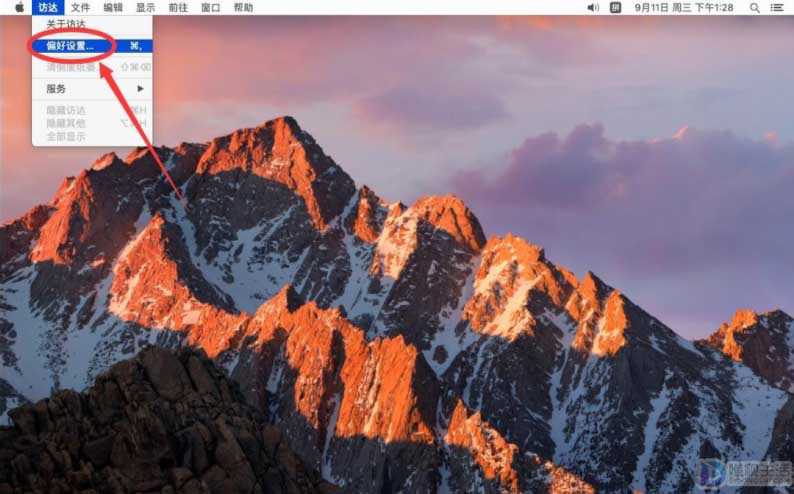Open the 文件 menu
The image size is (794, 494).
(81, 8)
